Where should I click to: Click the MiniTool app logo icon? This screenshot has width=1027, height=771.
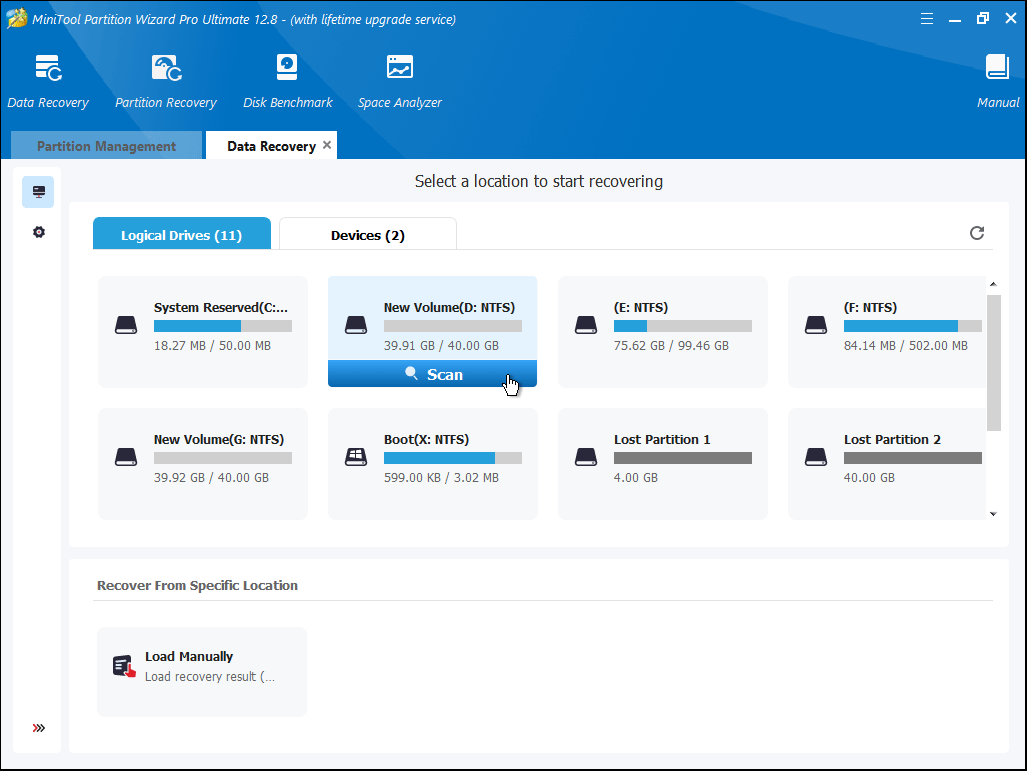point(16,18)
